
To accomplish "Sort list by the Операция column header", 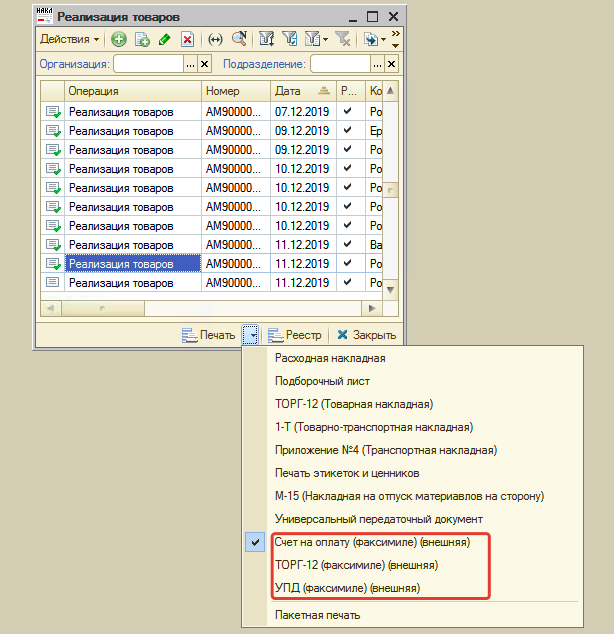I will pyautogui.click(x=133, y=91).
